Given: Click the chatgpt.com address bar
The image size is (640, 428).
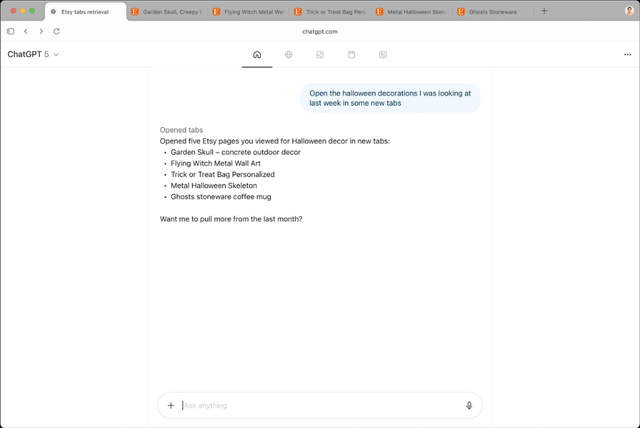Looking at the screenshot, I should [x=320, y=31].
